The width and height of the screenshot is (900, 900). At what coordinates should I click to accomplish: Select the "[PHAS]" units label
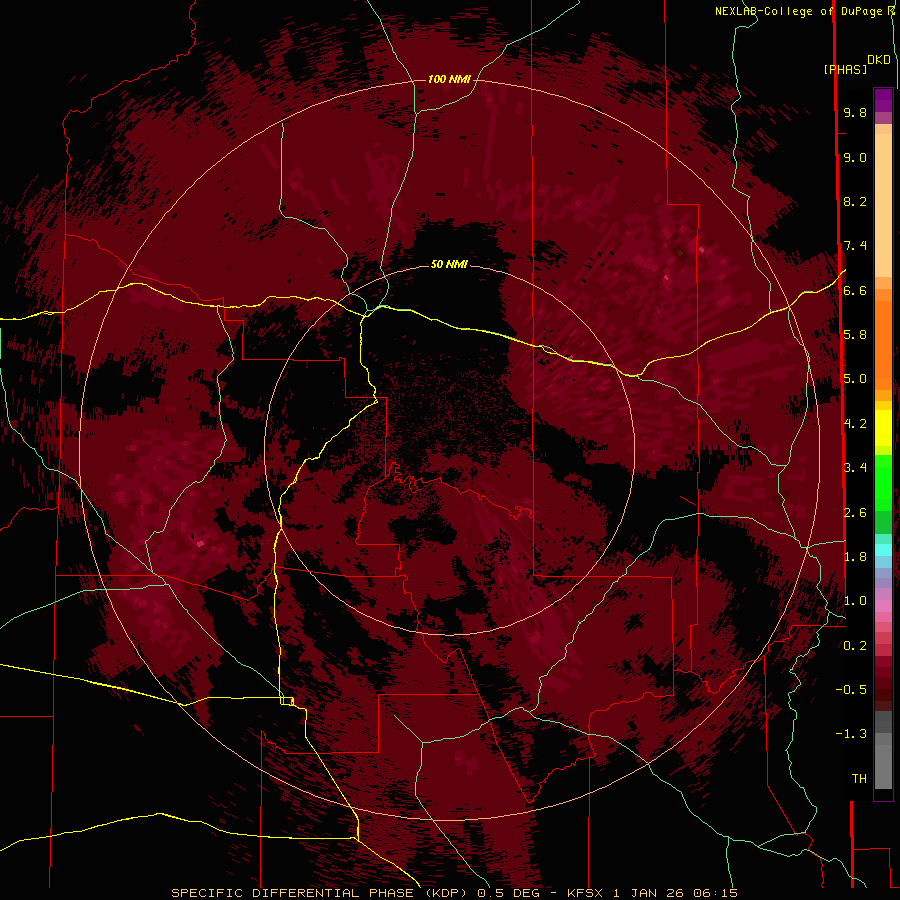click(x=845, y=70)
